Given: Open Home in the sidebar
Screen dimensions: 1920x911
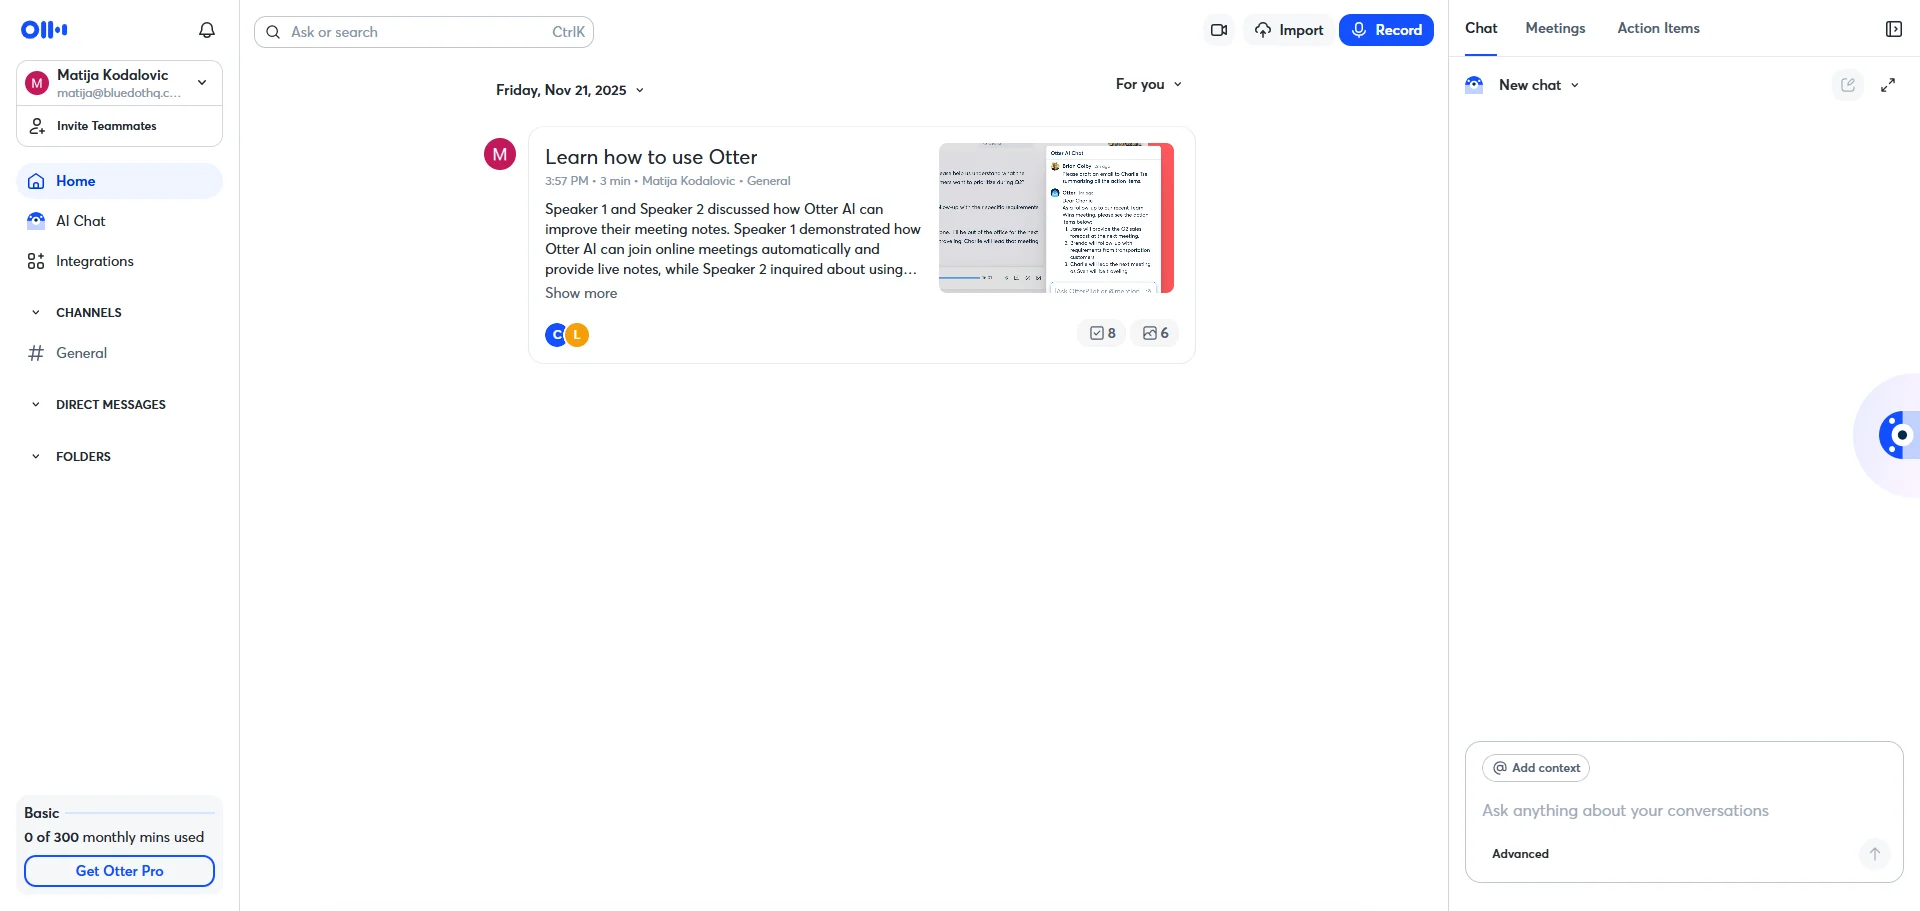Looking at the screenshot, I should point(119,181).
